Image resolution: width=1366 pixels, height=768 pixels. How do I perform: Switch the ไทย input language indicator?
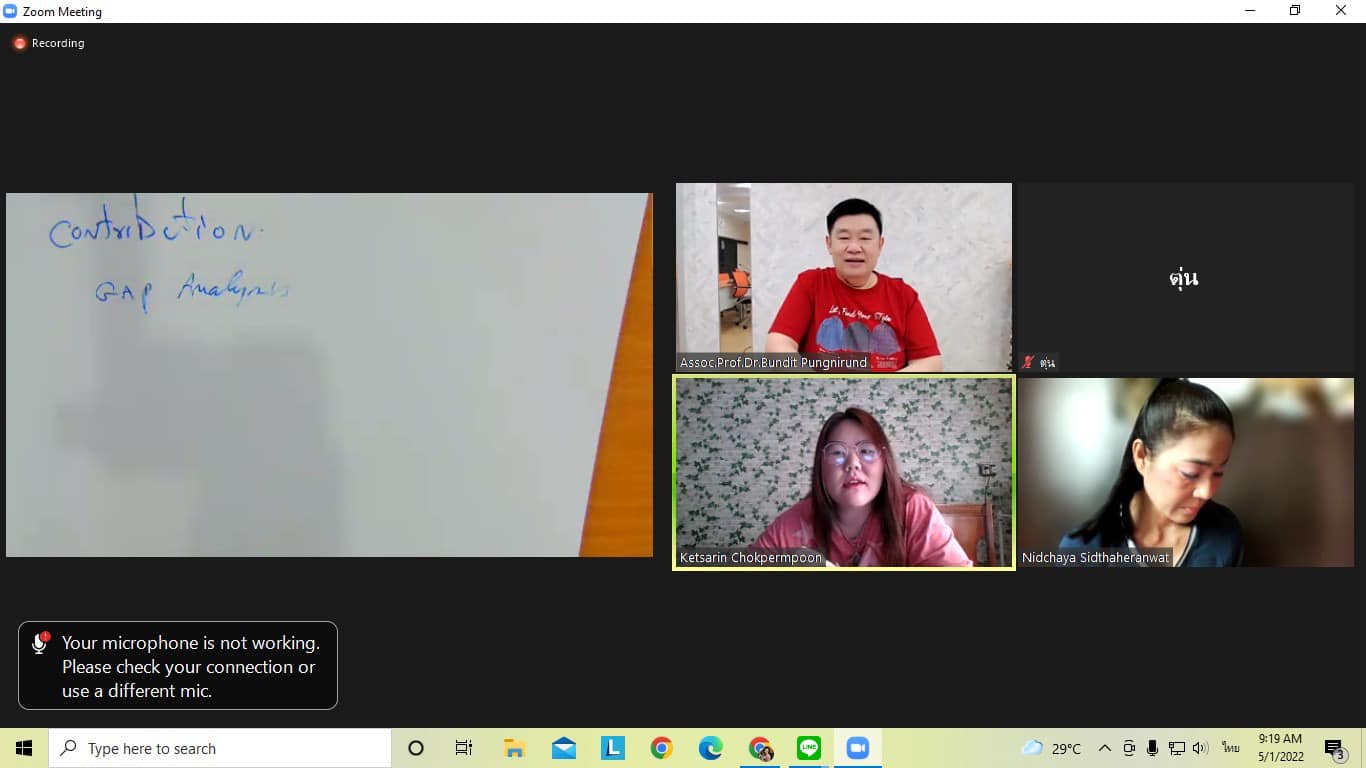1230,748
